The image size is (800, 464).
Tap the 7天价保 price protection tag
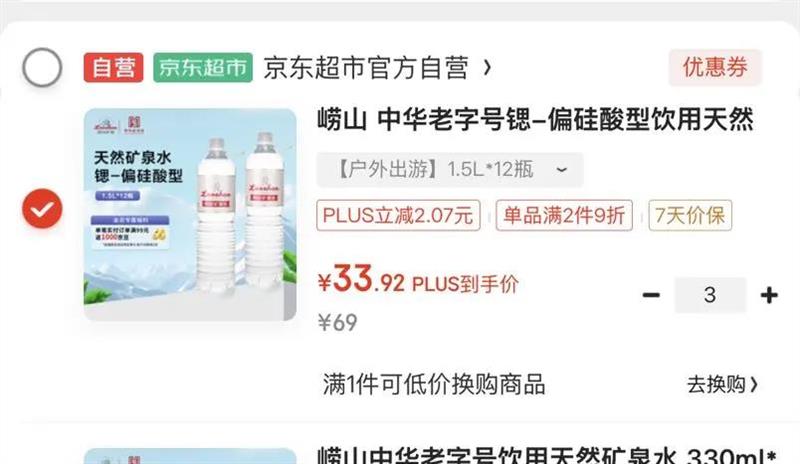[x=690, y=215]
